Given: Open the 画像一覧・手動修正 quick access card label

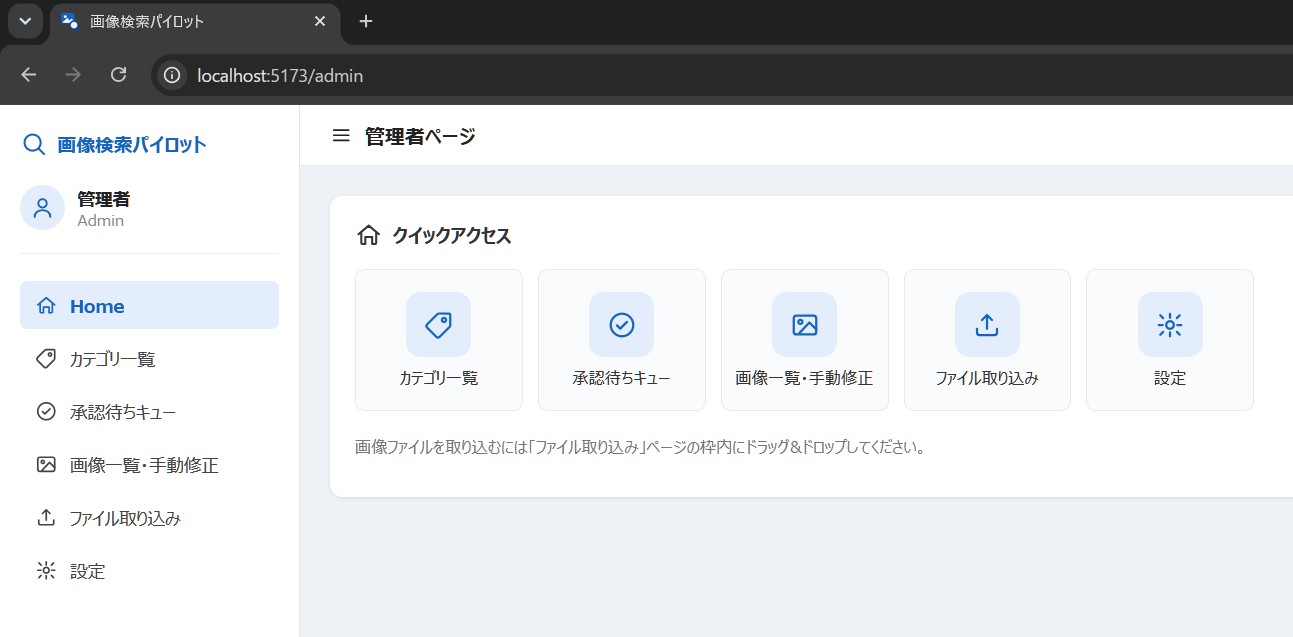Looking at the screenshot, I should 804,378.
